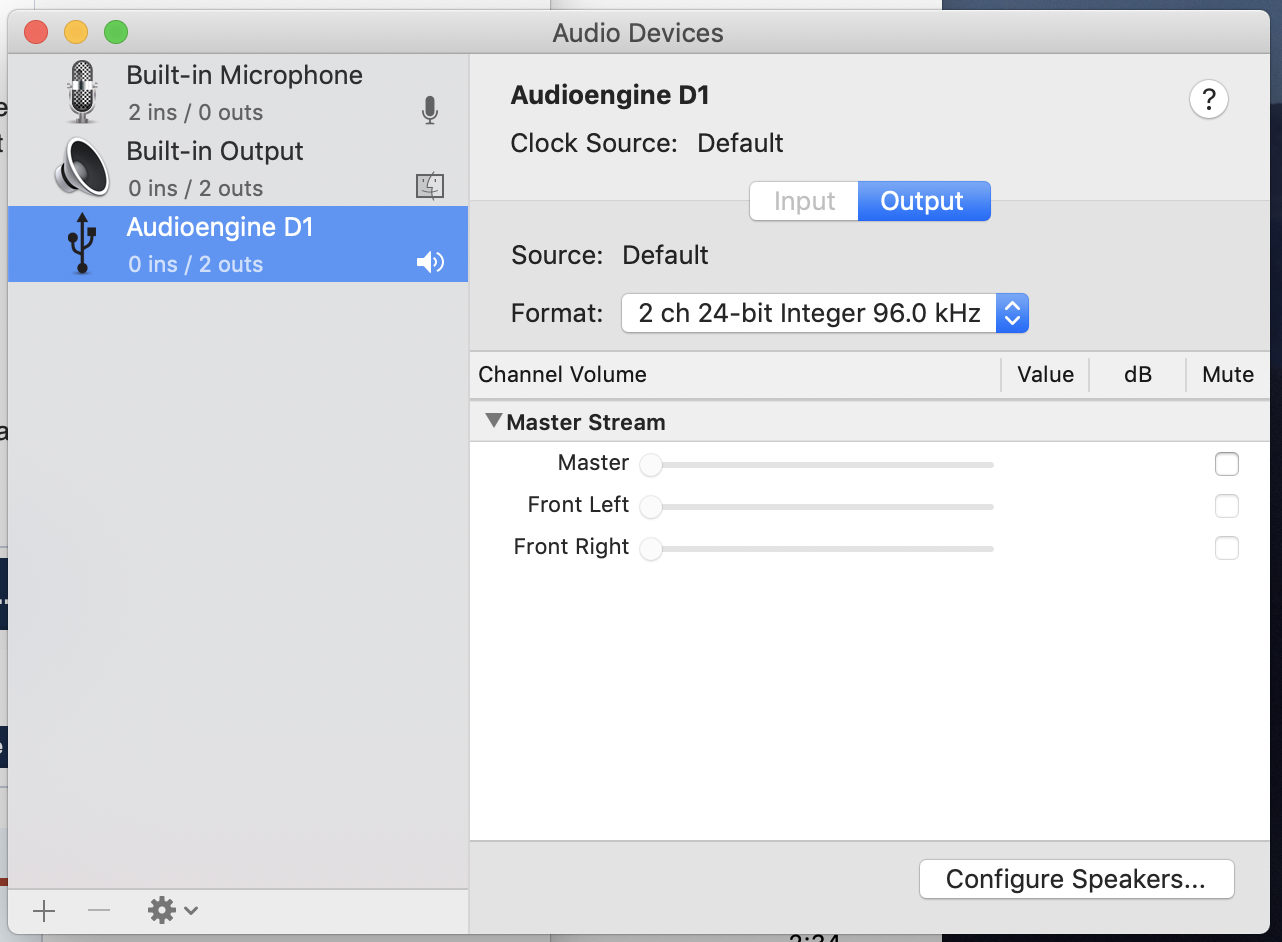Toggle the Front Right mute checkbox
Screen dimensions: 1282x942
click(1226, 548)
